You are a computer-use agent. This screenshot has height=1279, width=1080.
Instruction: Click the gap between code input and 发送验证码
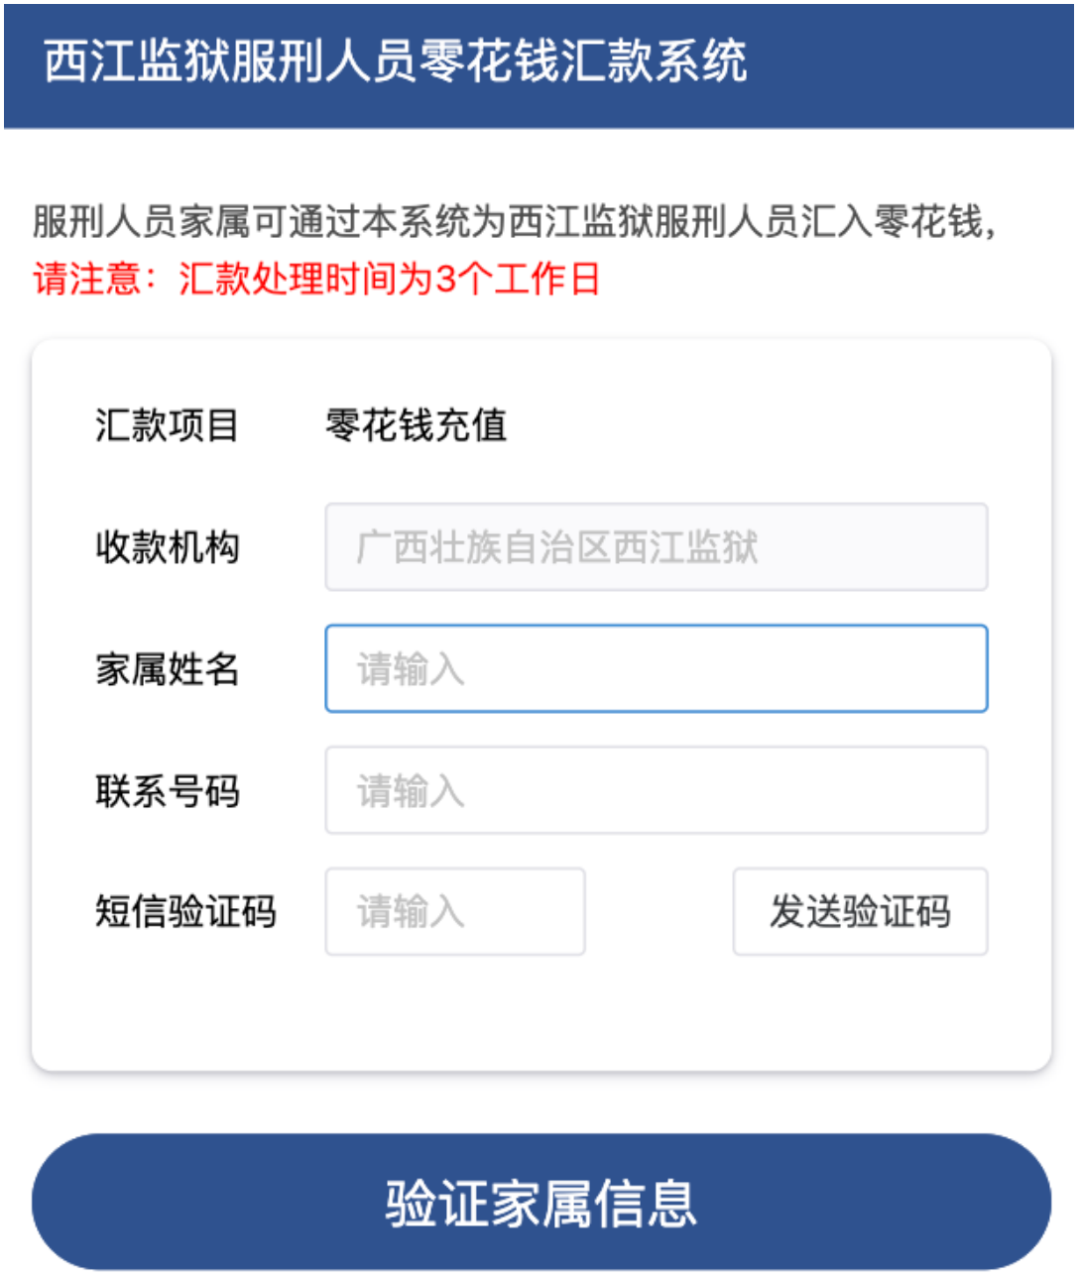(659, 911)
